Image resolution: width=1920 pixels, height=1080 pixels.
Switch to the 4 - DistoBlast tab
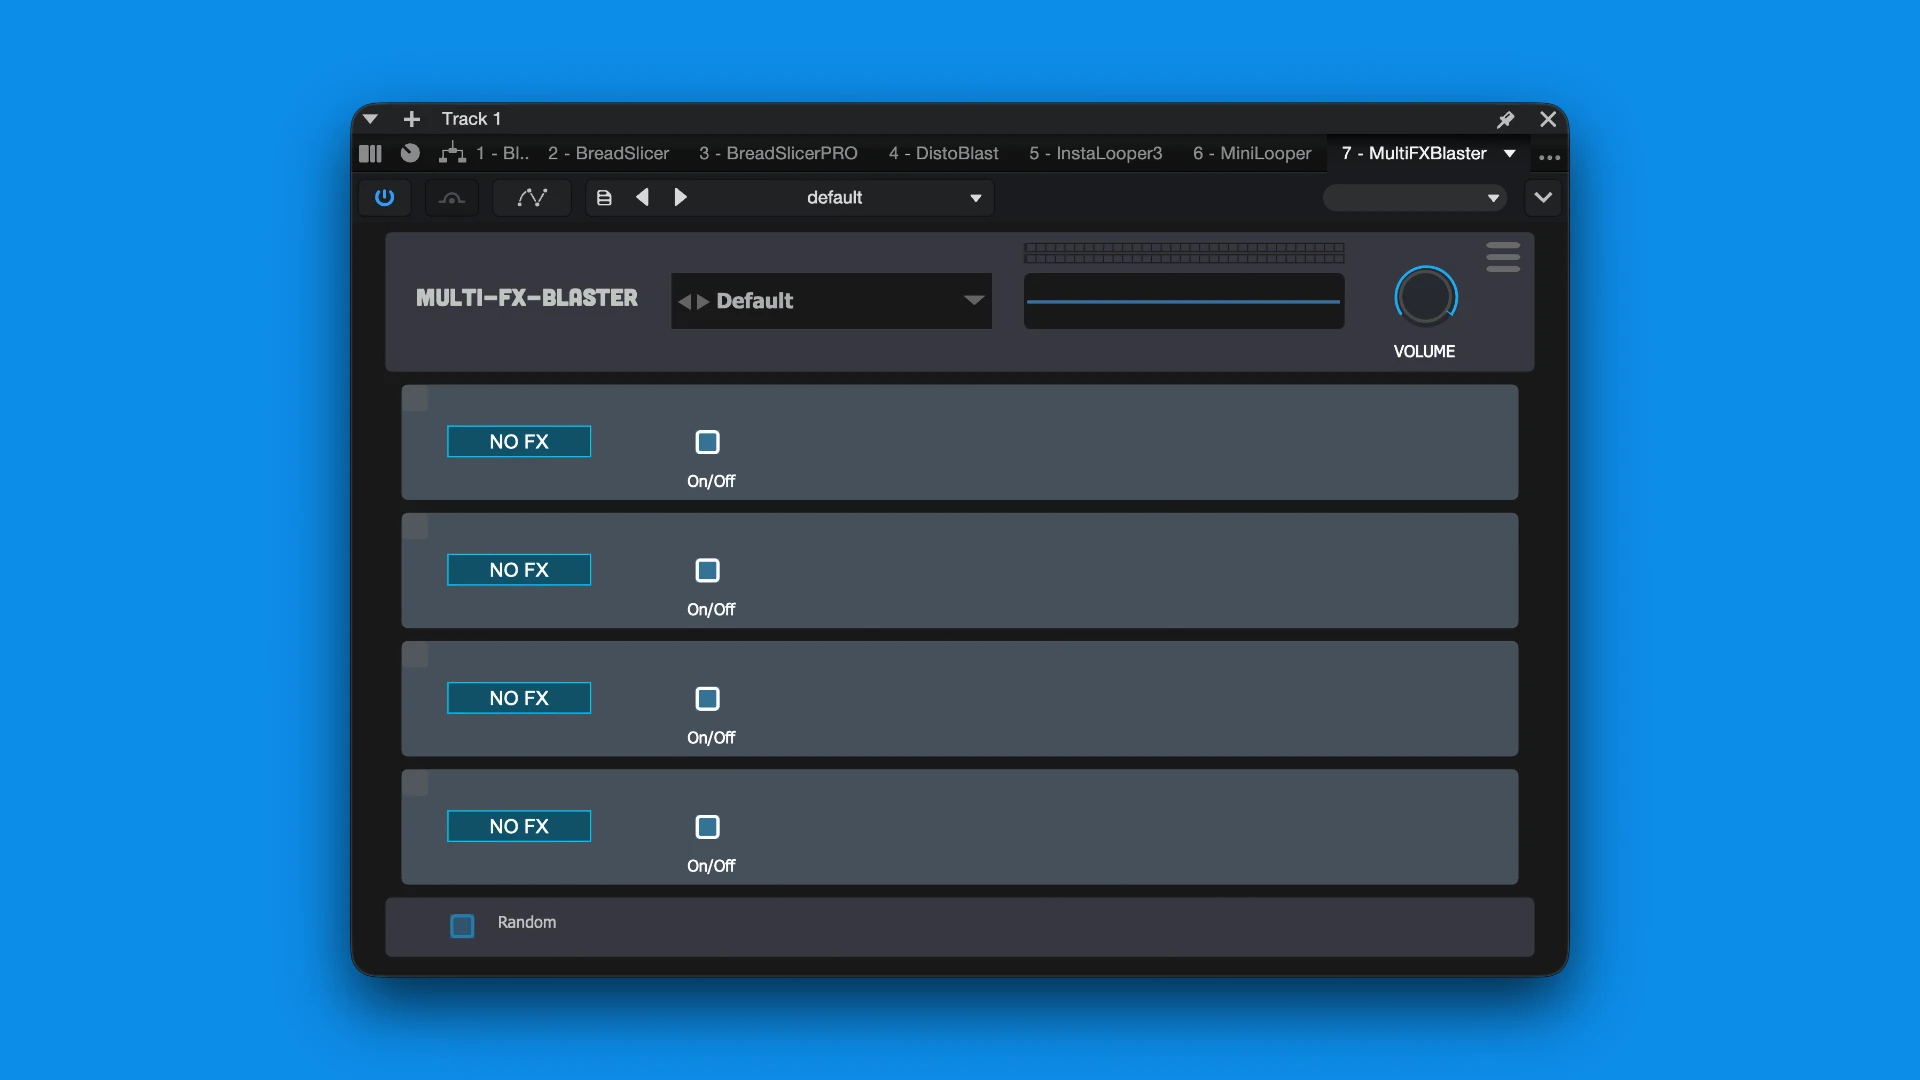pos(943,153)
